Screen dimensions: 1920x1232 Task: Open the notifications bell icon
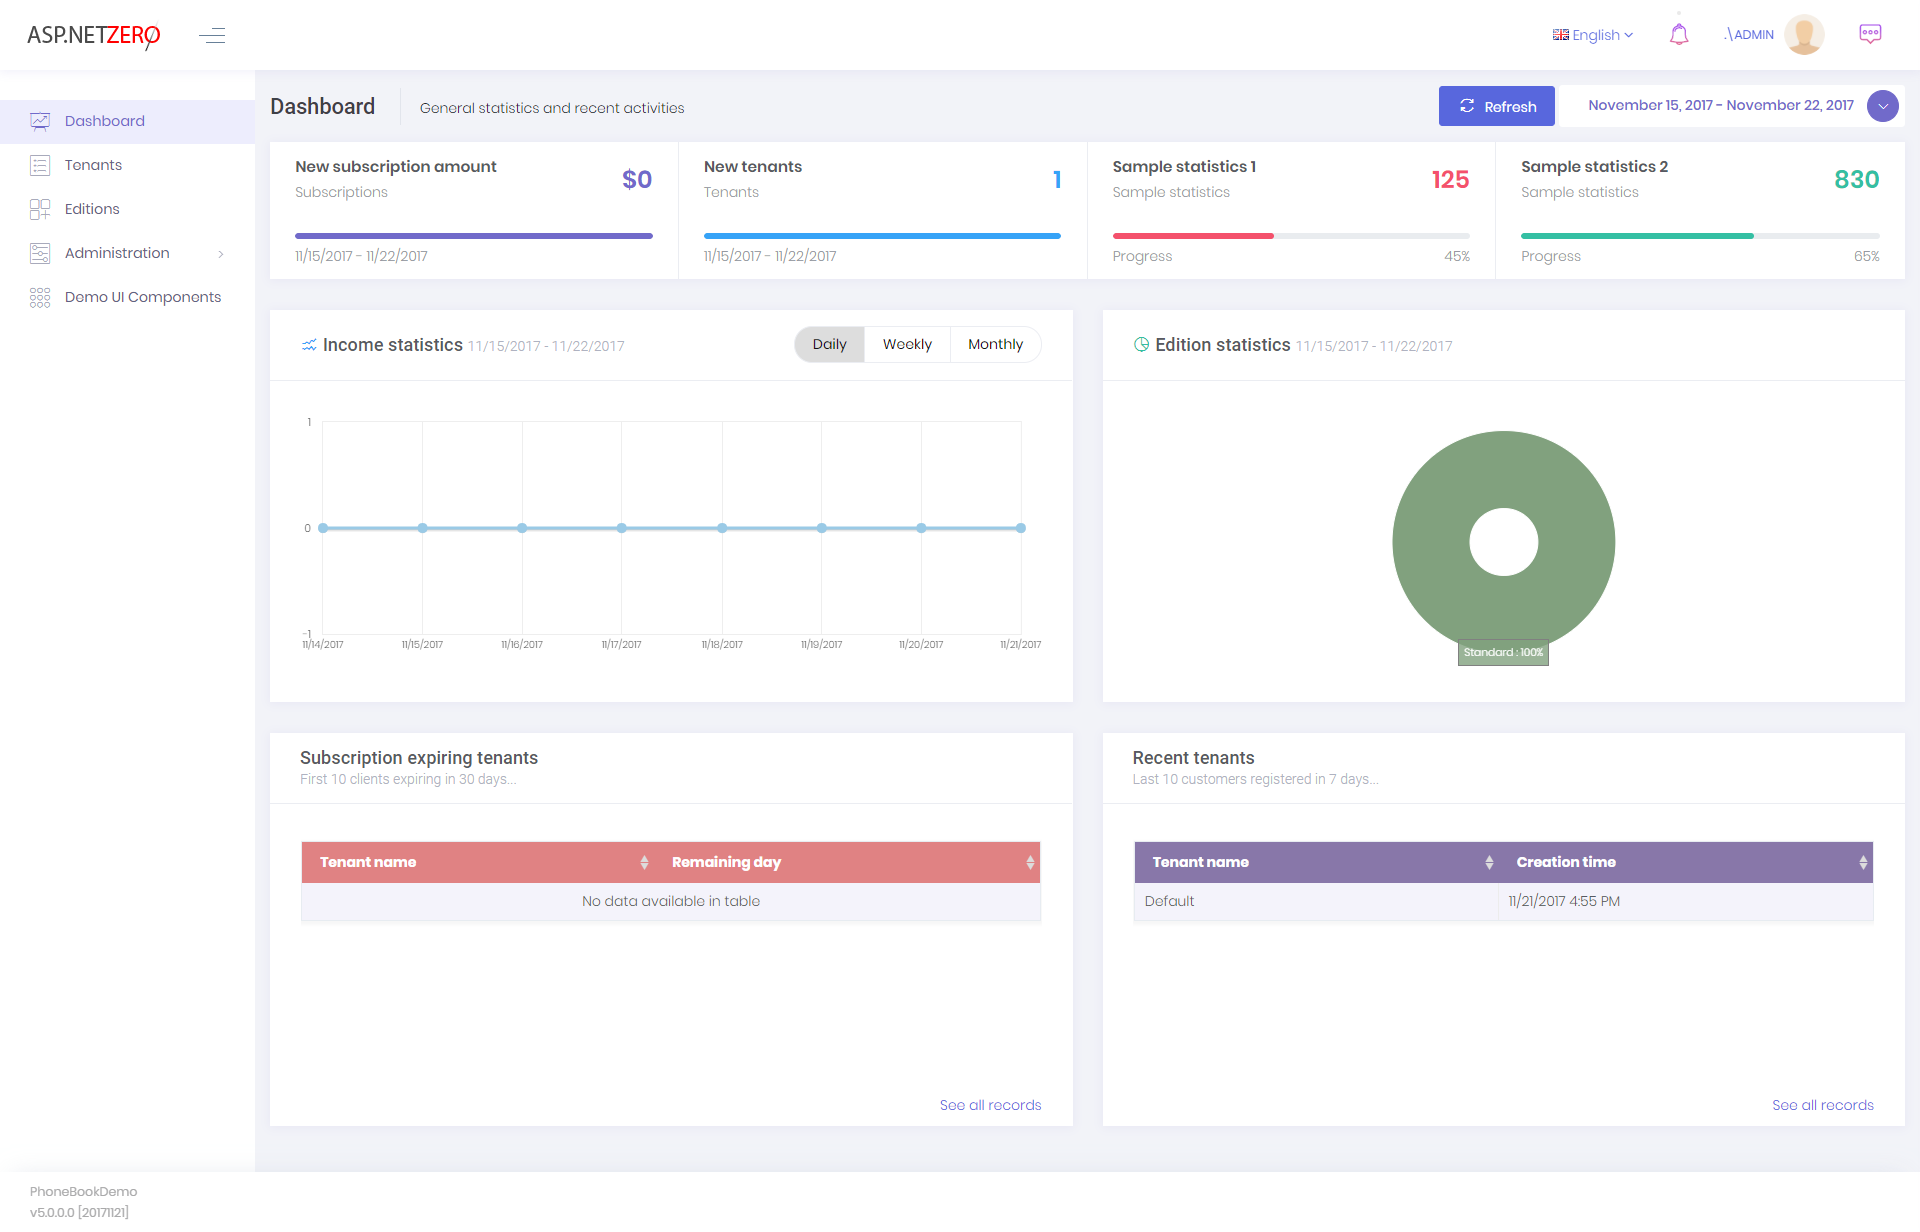coord(1679,35)
